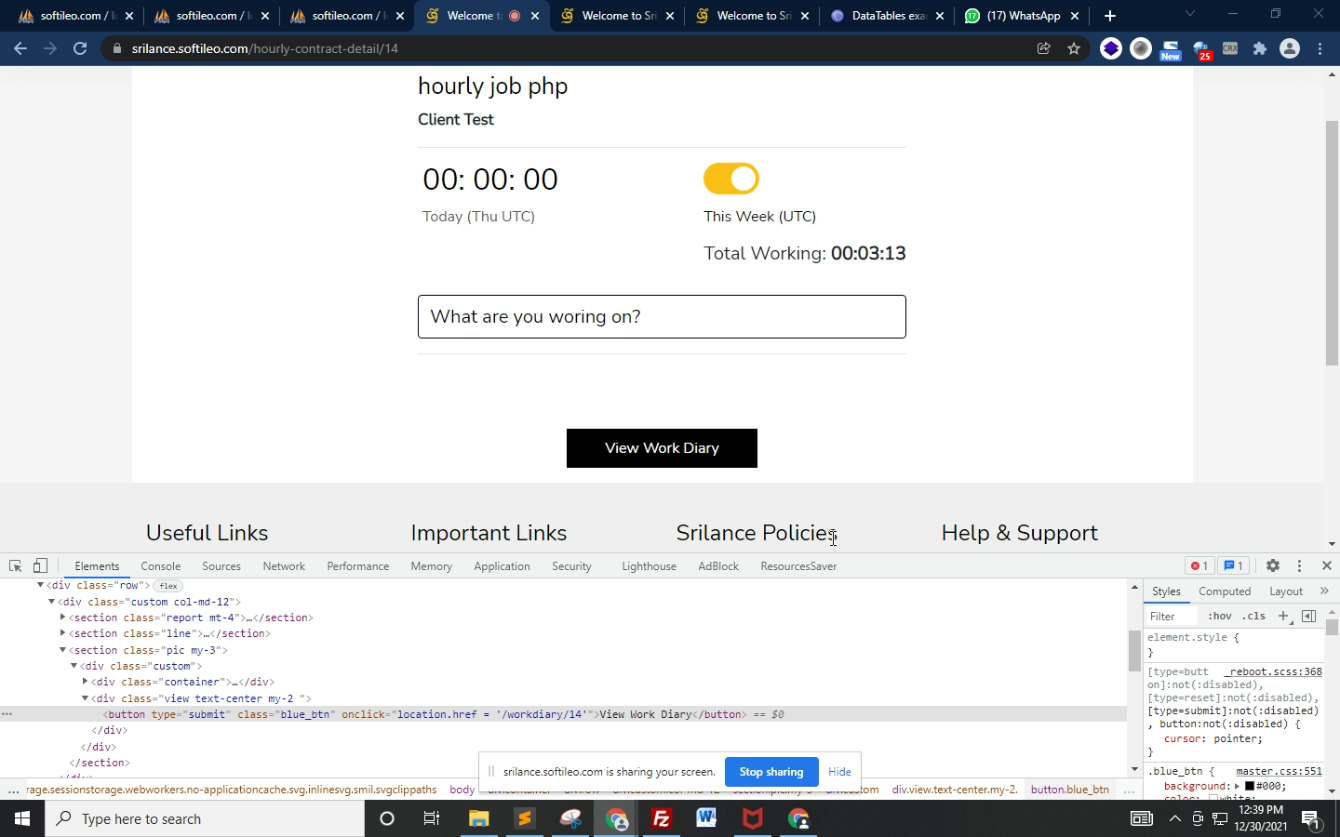This screenshot has height=837, width=1340.
Task: Collapse the section class "pic my-3" node
Action: click(x=63, y=650)
